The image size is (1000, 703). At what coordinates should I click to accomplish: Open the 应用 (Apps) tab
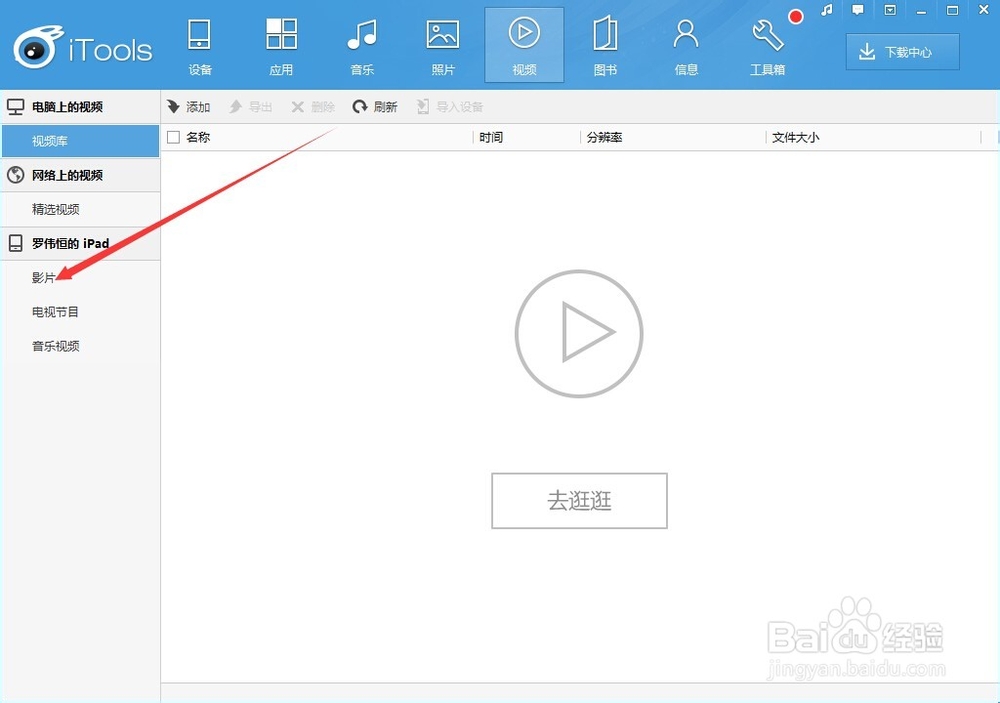(x=281, y=46)
